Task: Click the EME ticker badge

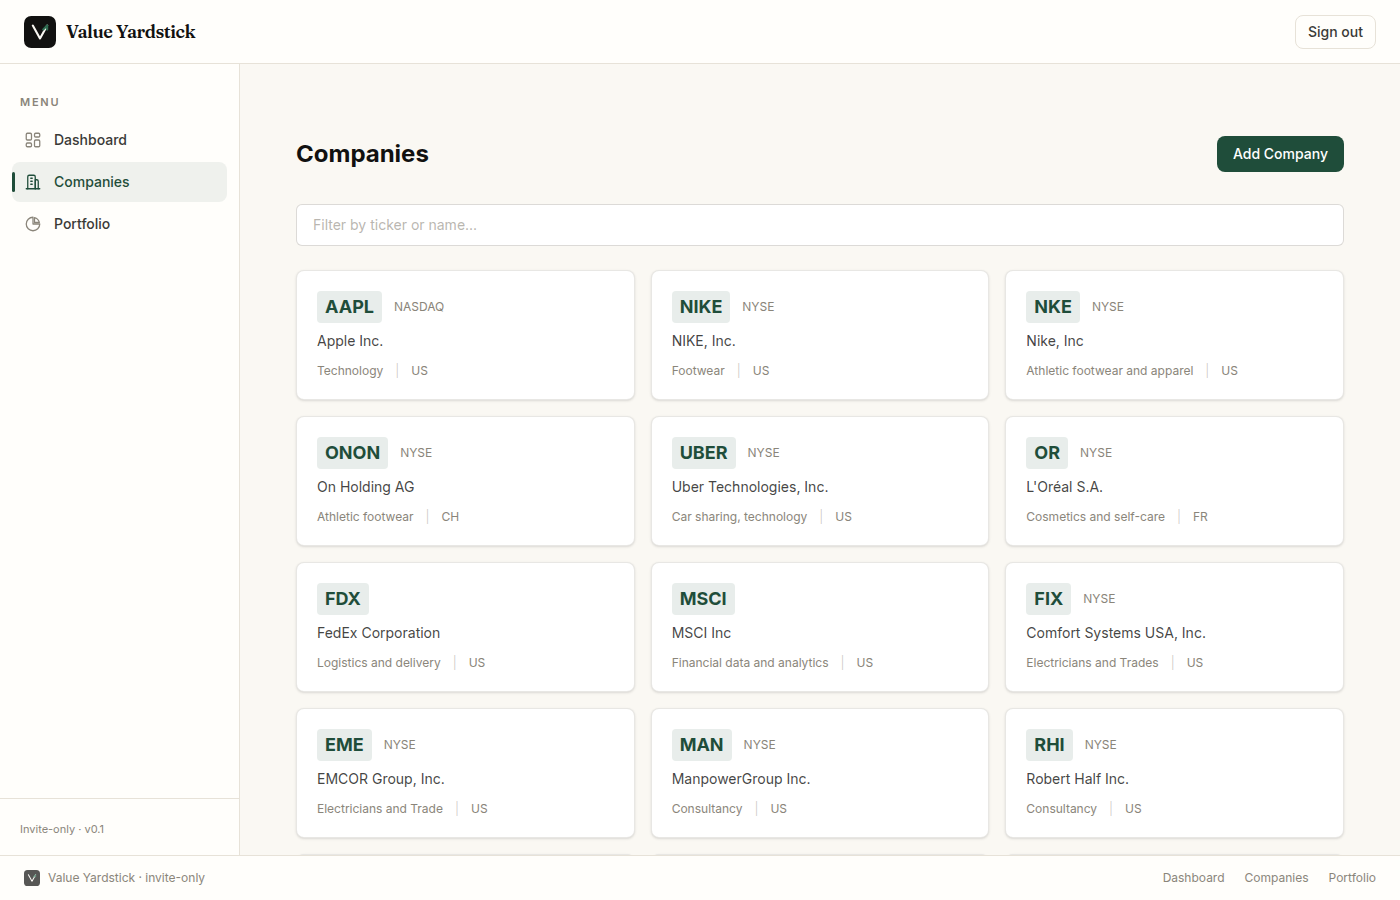Action: pos(344,745)
